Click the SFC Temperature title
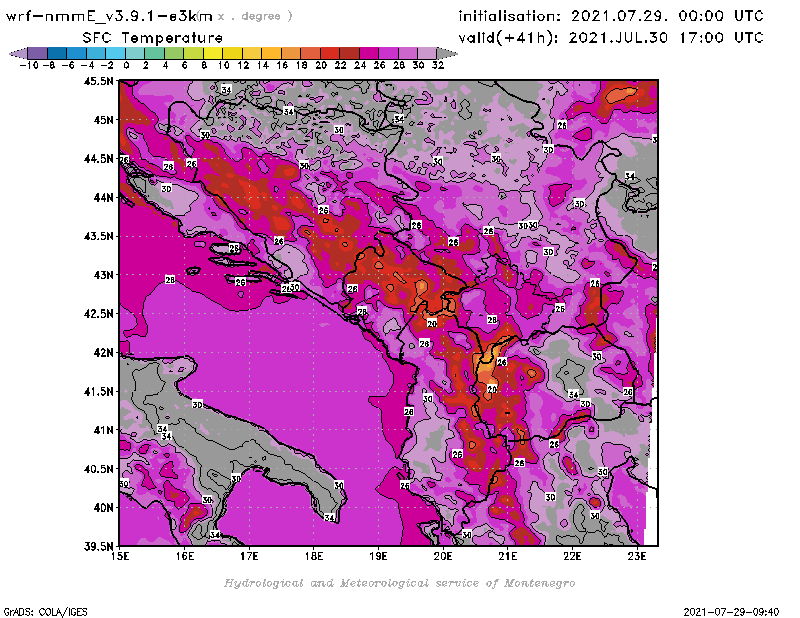 (x=152, y=37)
